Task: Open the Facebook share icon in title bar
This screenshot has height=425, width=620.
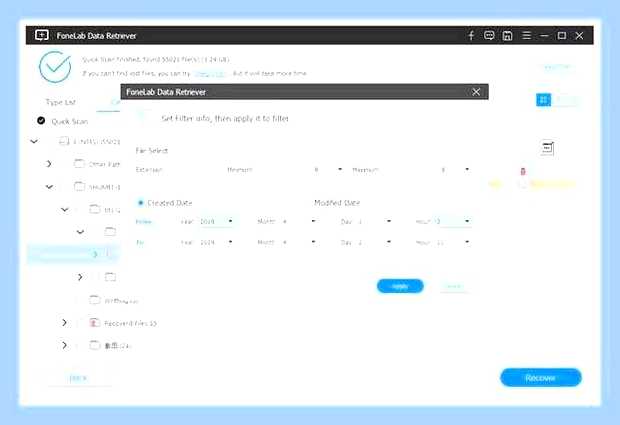Action: [471, 36]
